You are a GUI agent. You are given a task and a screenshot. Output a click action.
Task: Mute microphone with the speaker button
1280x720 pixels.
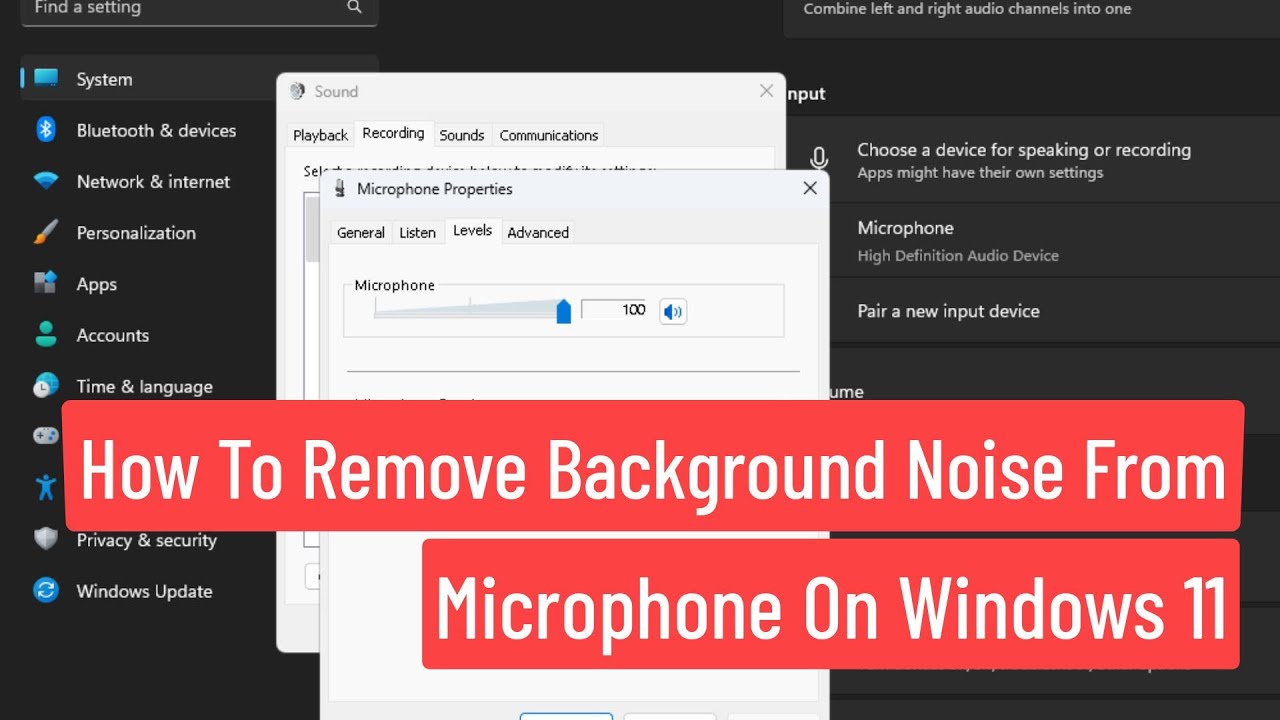[x=673, y=311]
